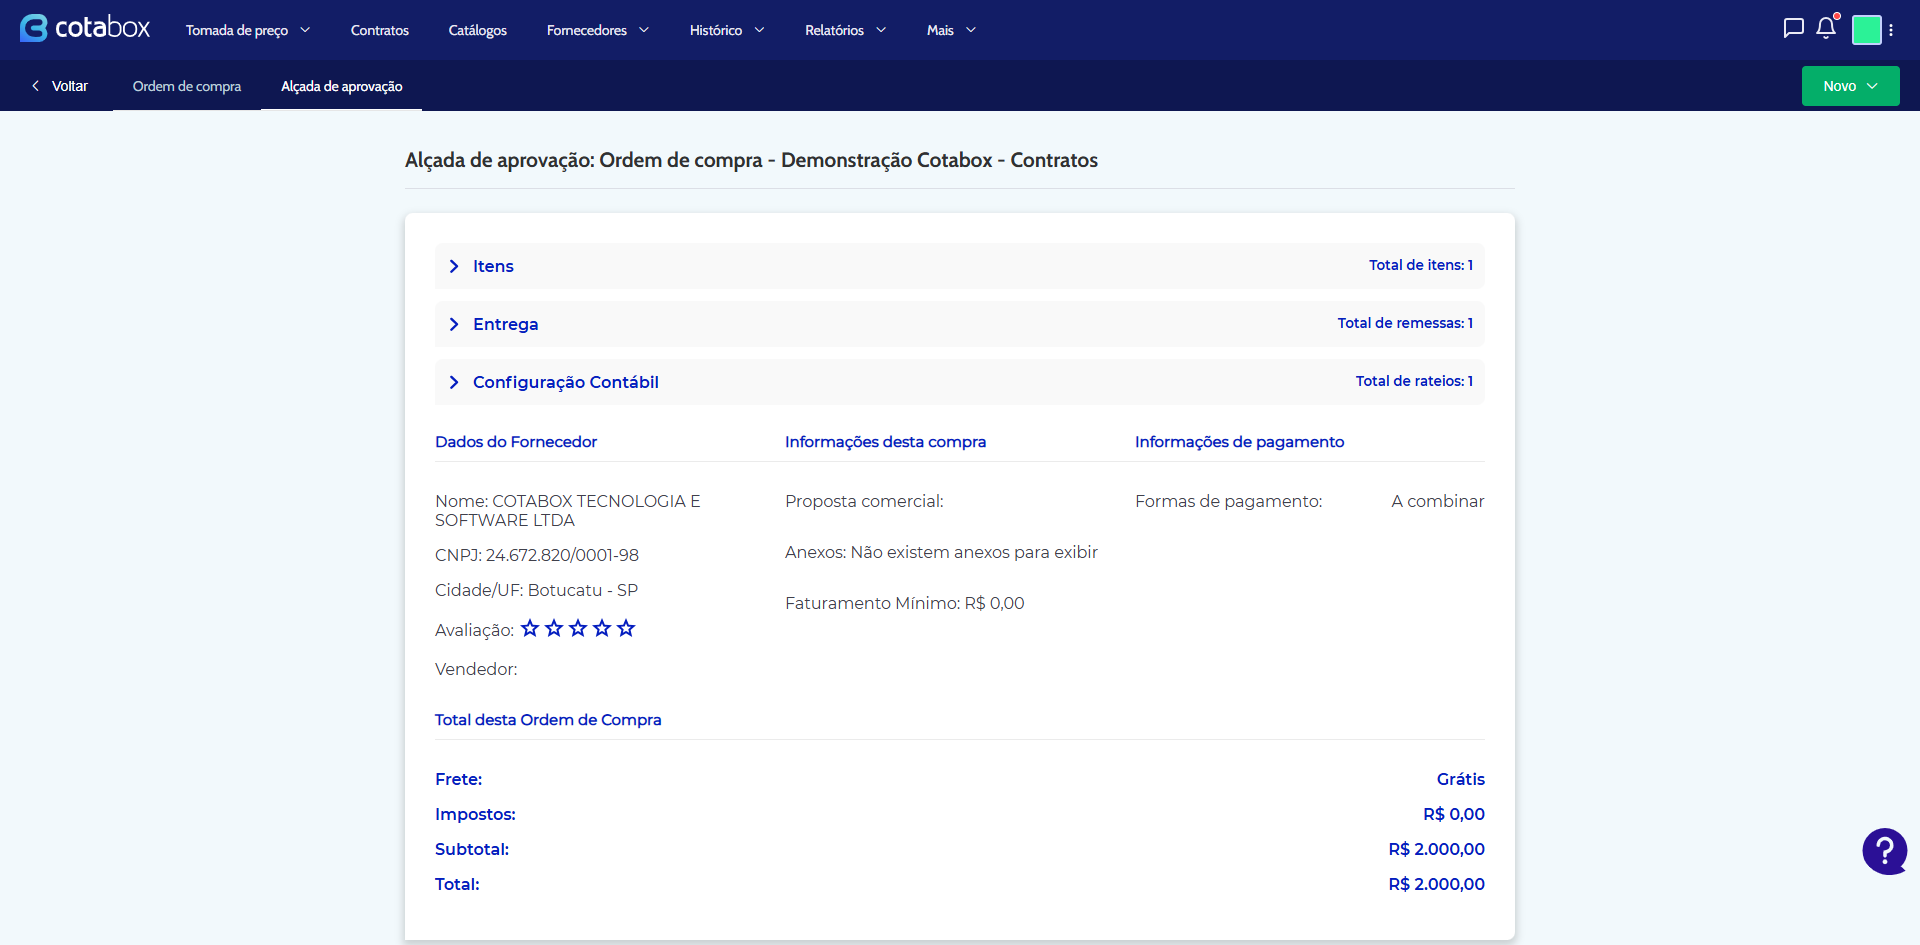Go to Catálogos menu
Image resolution: width=1920 pixels, height=945 pixels.
pyautogui.click(x=477, y=30)
